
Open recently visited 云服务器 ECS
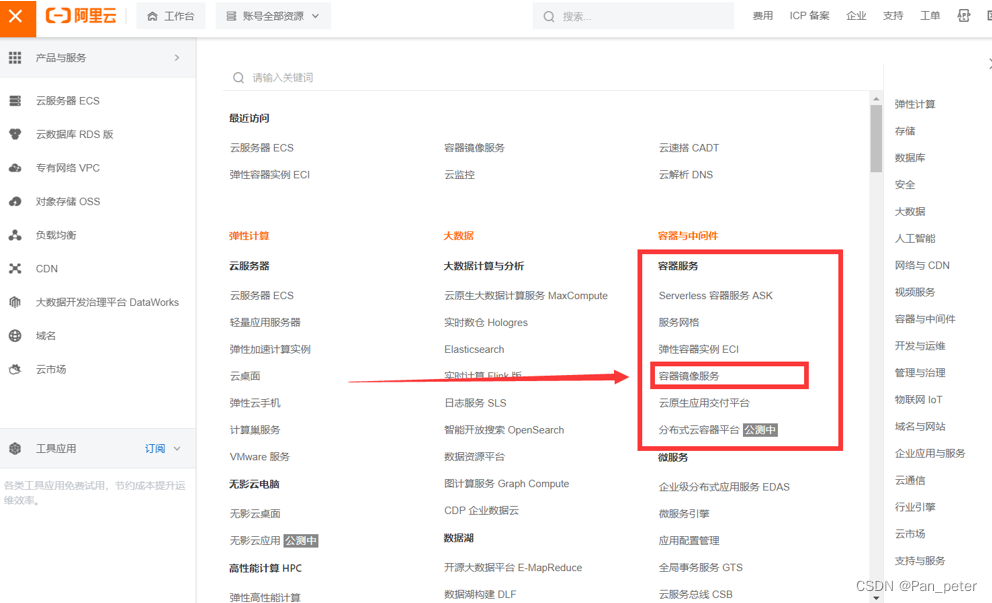261,147
